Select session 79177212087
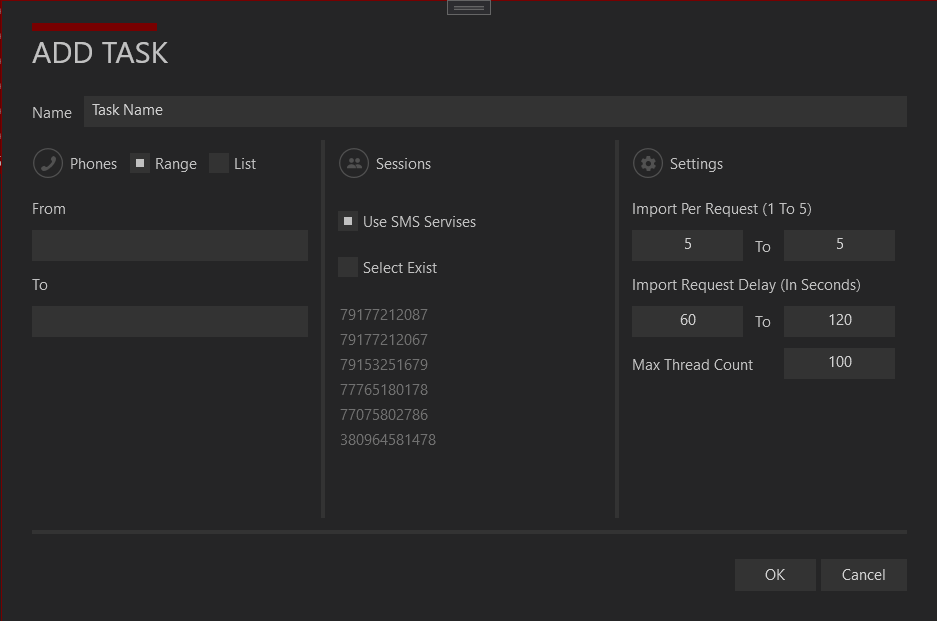Screen dimensions: 937x621 [384, 314]
